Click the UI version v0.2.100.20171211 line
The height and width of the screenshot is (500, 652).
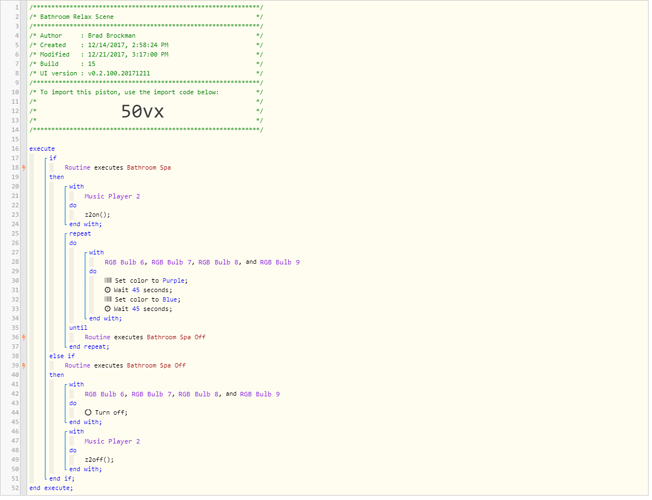[146, 74]
